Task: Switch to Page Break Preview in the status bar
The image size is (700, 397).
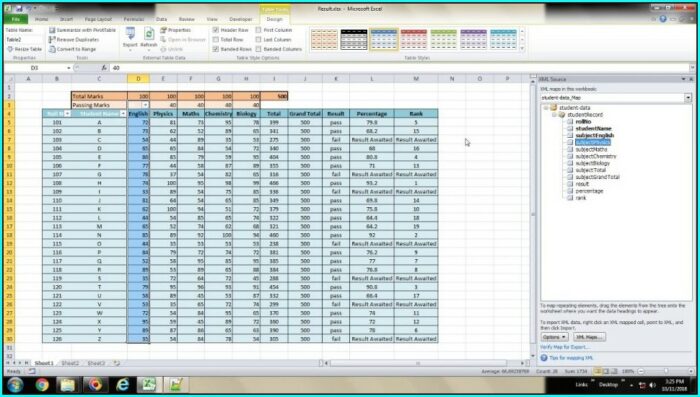Action: click(x=614, y=371)
